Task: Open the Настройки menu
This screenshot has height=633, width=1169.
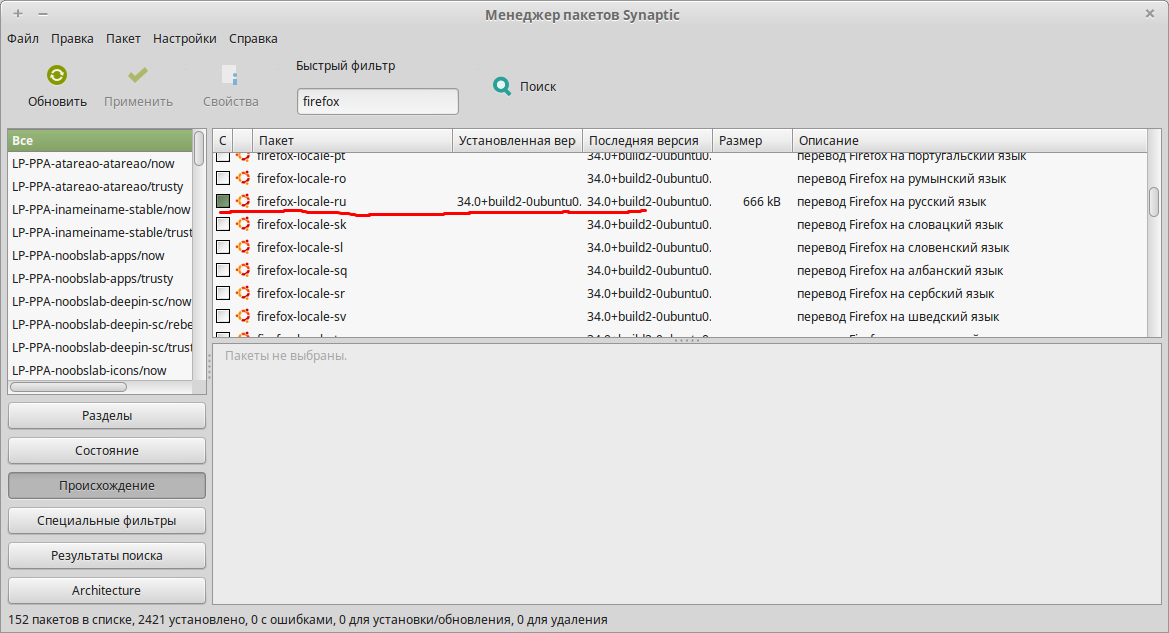Action: (x=184, y=39)
